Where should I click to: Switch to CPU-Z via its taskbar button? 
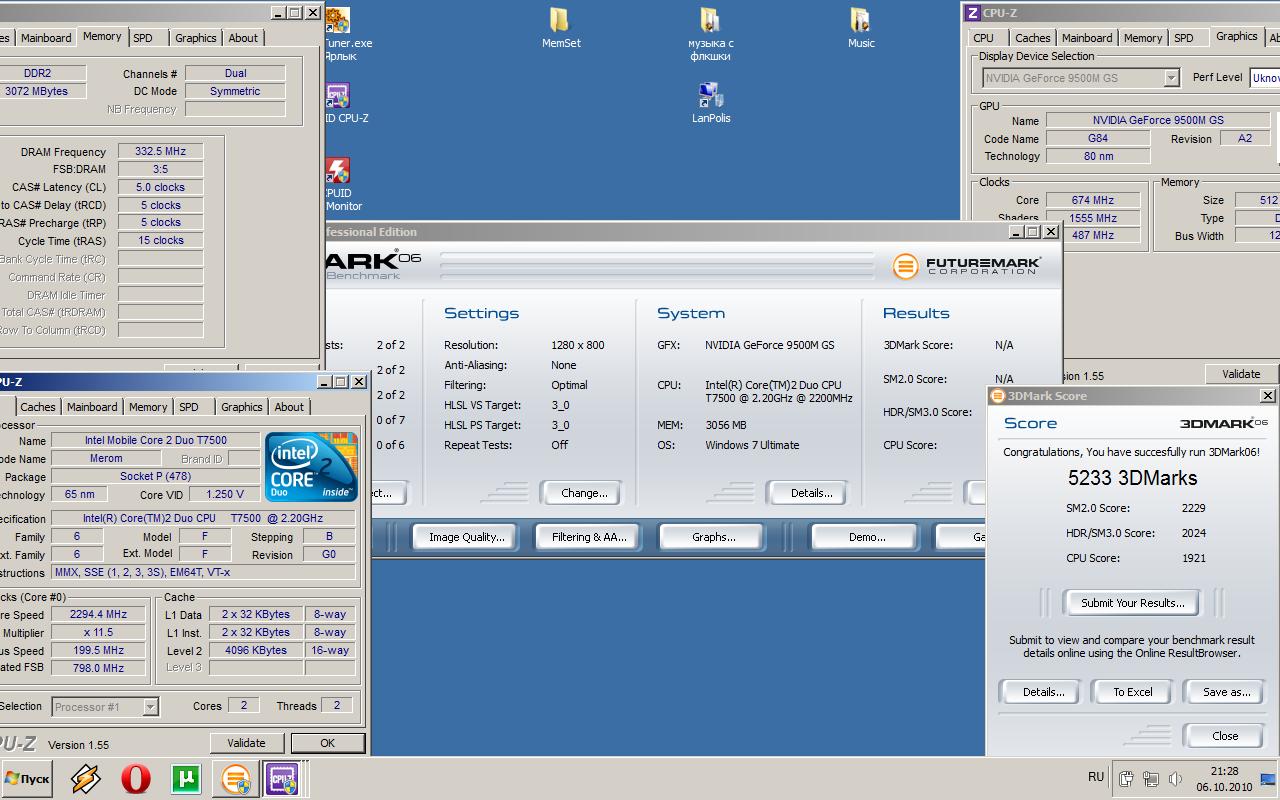point(282,778)
